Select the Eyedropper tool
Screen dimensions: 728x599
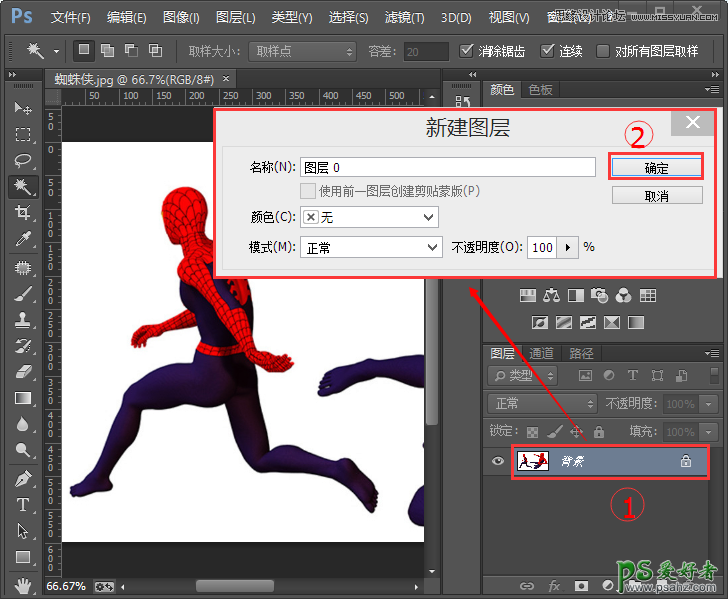tap(22, 239)
